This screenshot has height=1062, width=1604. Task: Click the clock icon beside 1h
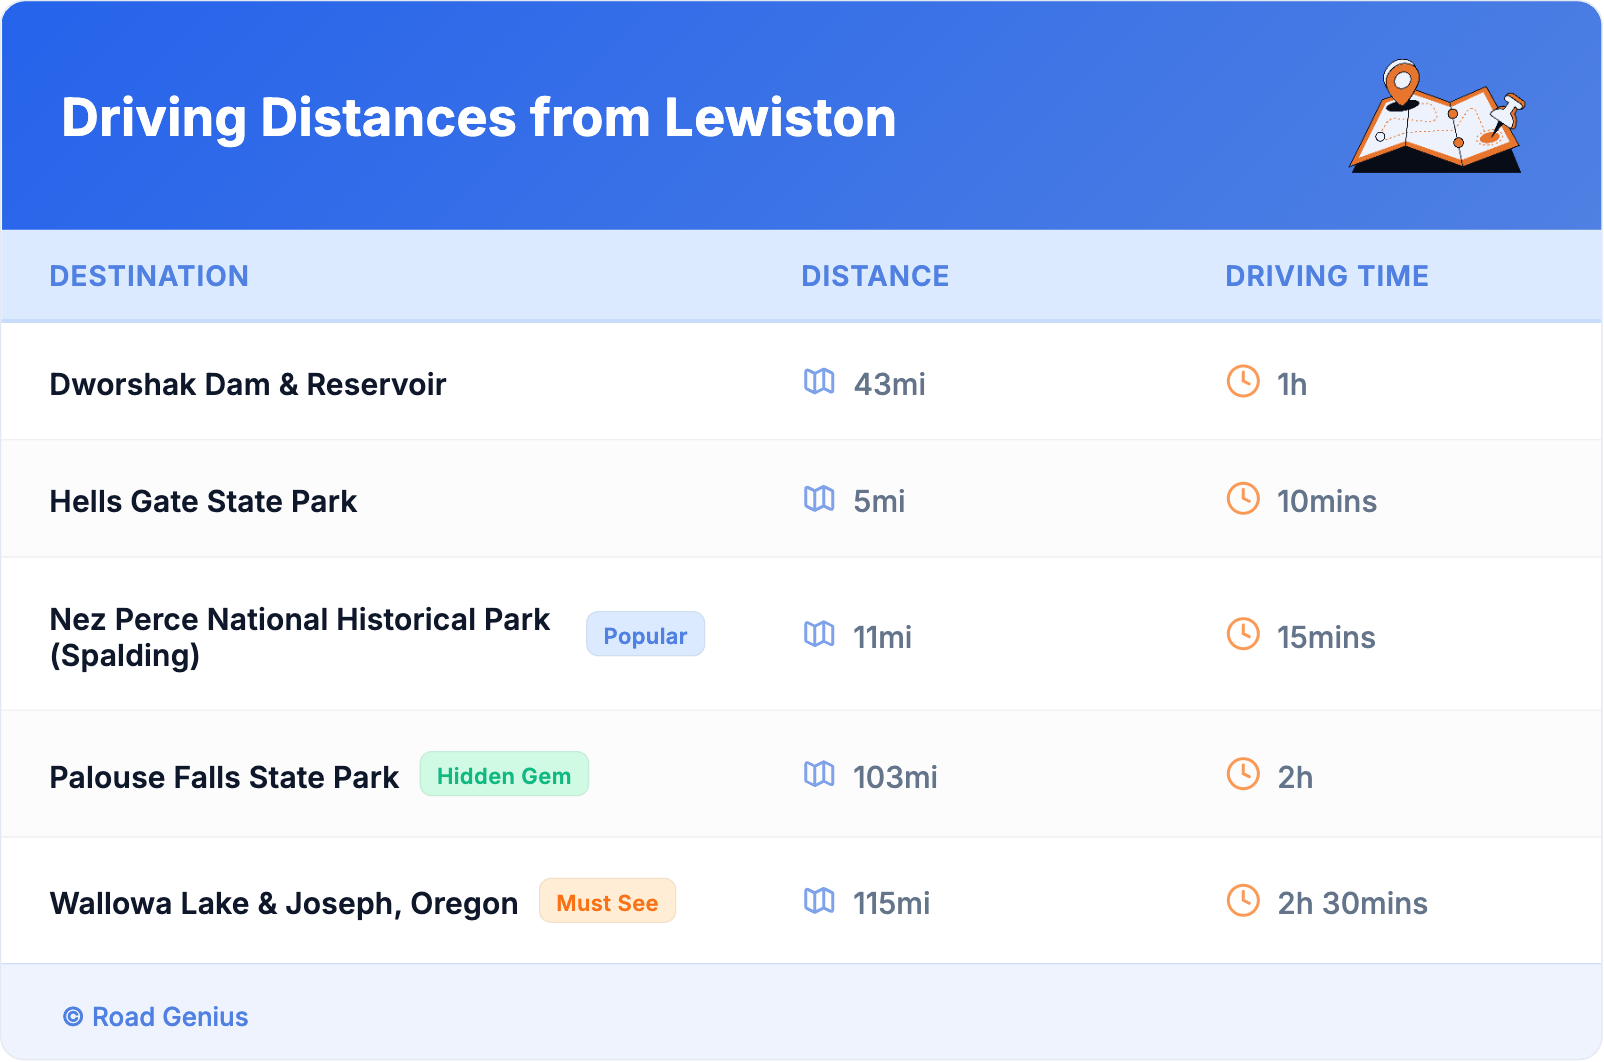tap(1243, 381)
